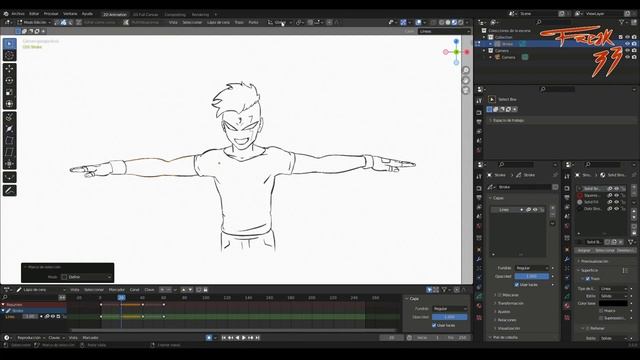This screenshot has height=360, width=640.
Task: Open the Archivo menu
Action: (18, 13)
